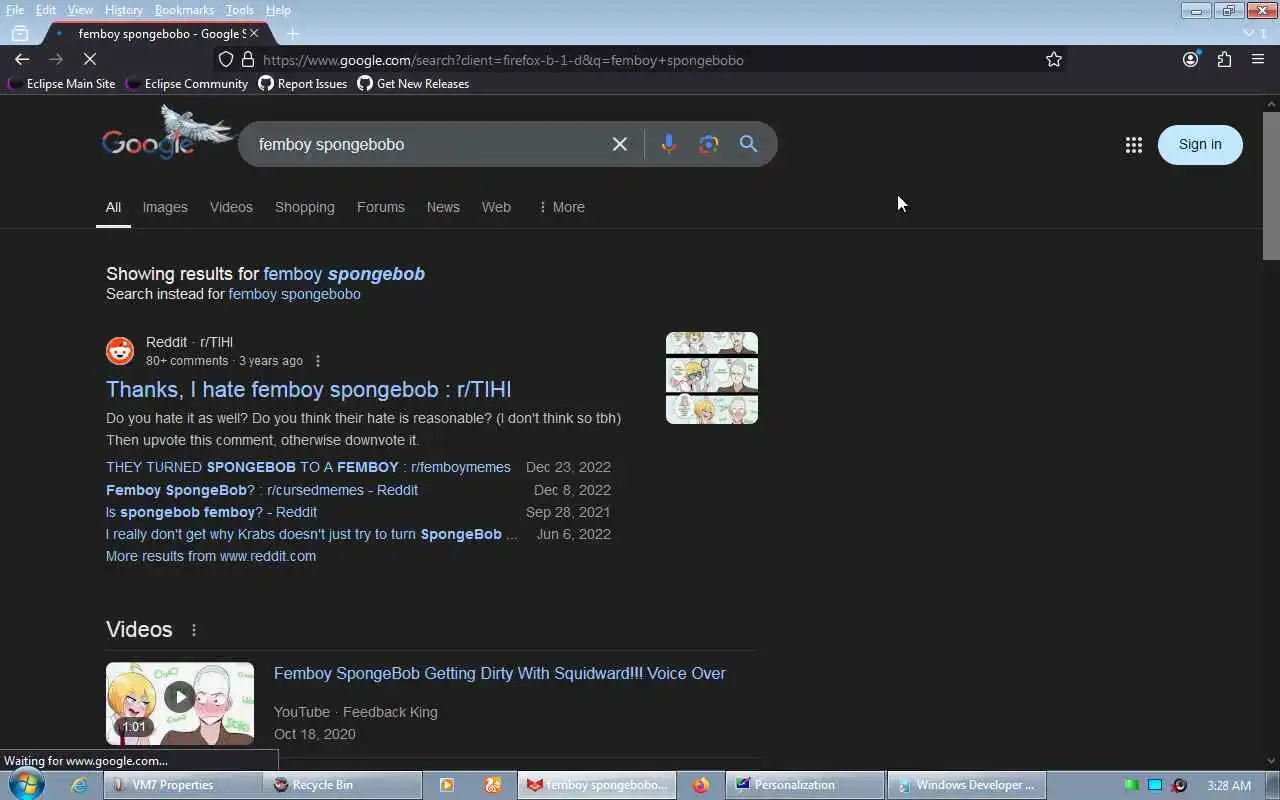Open the Edit menu
The image size is (1280, 800).
click(x=46, y=10)
